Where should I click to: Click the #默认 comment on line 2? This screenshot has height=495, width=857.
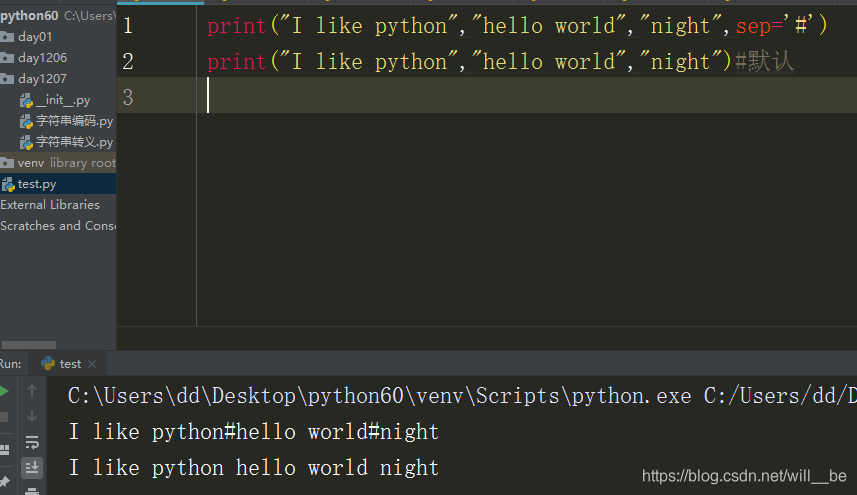coord(765,61)
